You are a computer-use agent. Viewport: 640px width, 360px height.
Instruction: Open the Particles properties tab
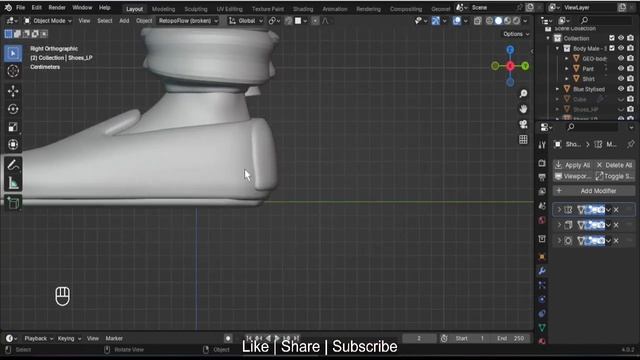click(x=542, y=285)
